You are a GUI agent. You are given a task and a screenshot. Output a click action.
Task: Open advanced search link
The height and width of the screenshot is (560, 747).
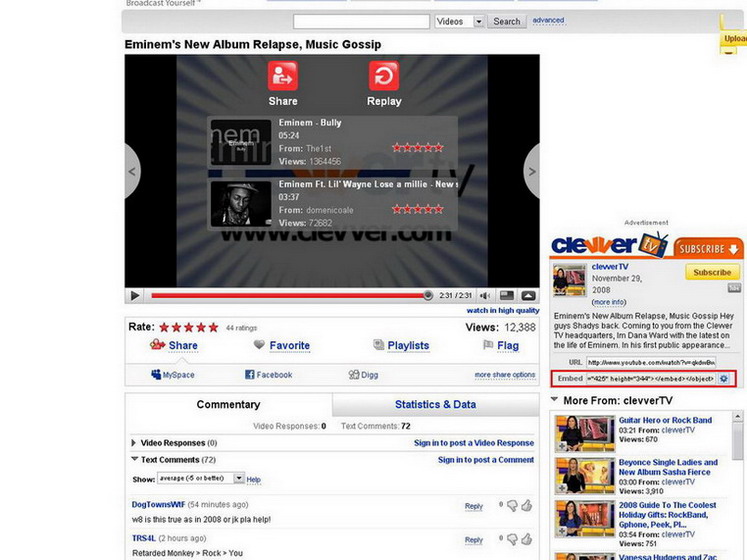coord(548,20)
